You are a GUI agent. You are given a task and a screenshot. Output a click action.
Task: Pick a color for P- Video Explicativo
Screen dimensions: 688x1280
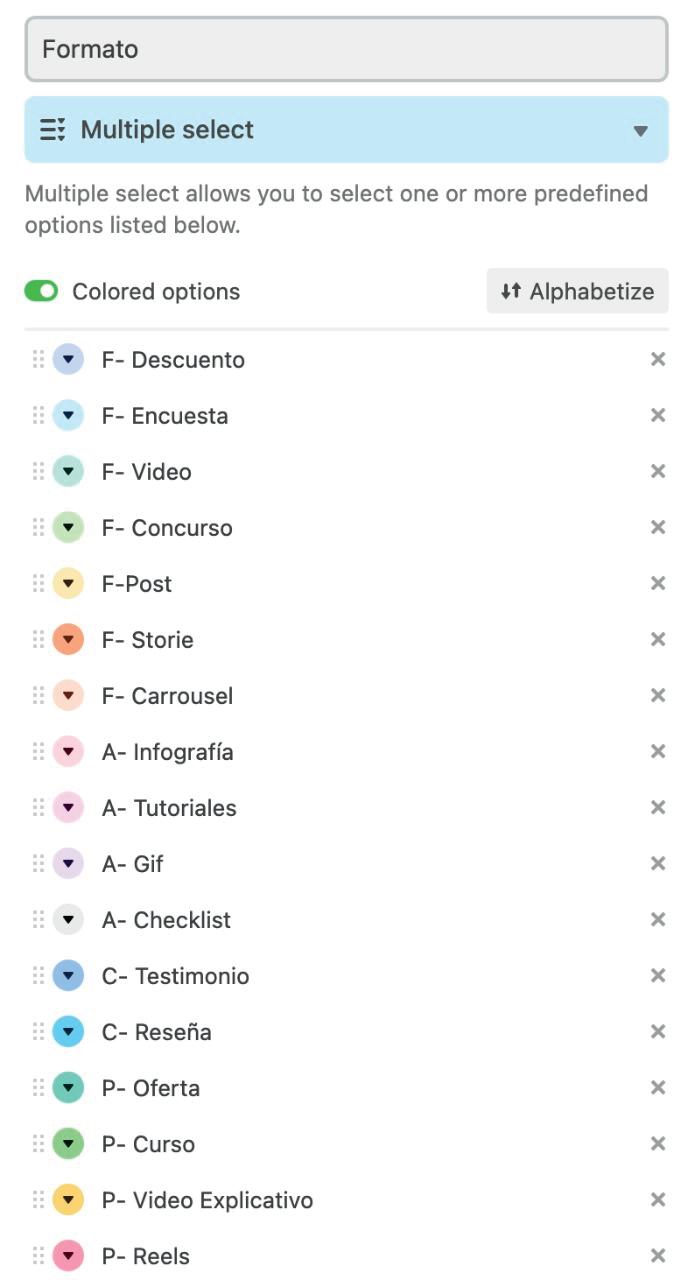[x=68, y=1200]
